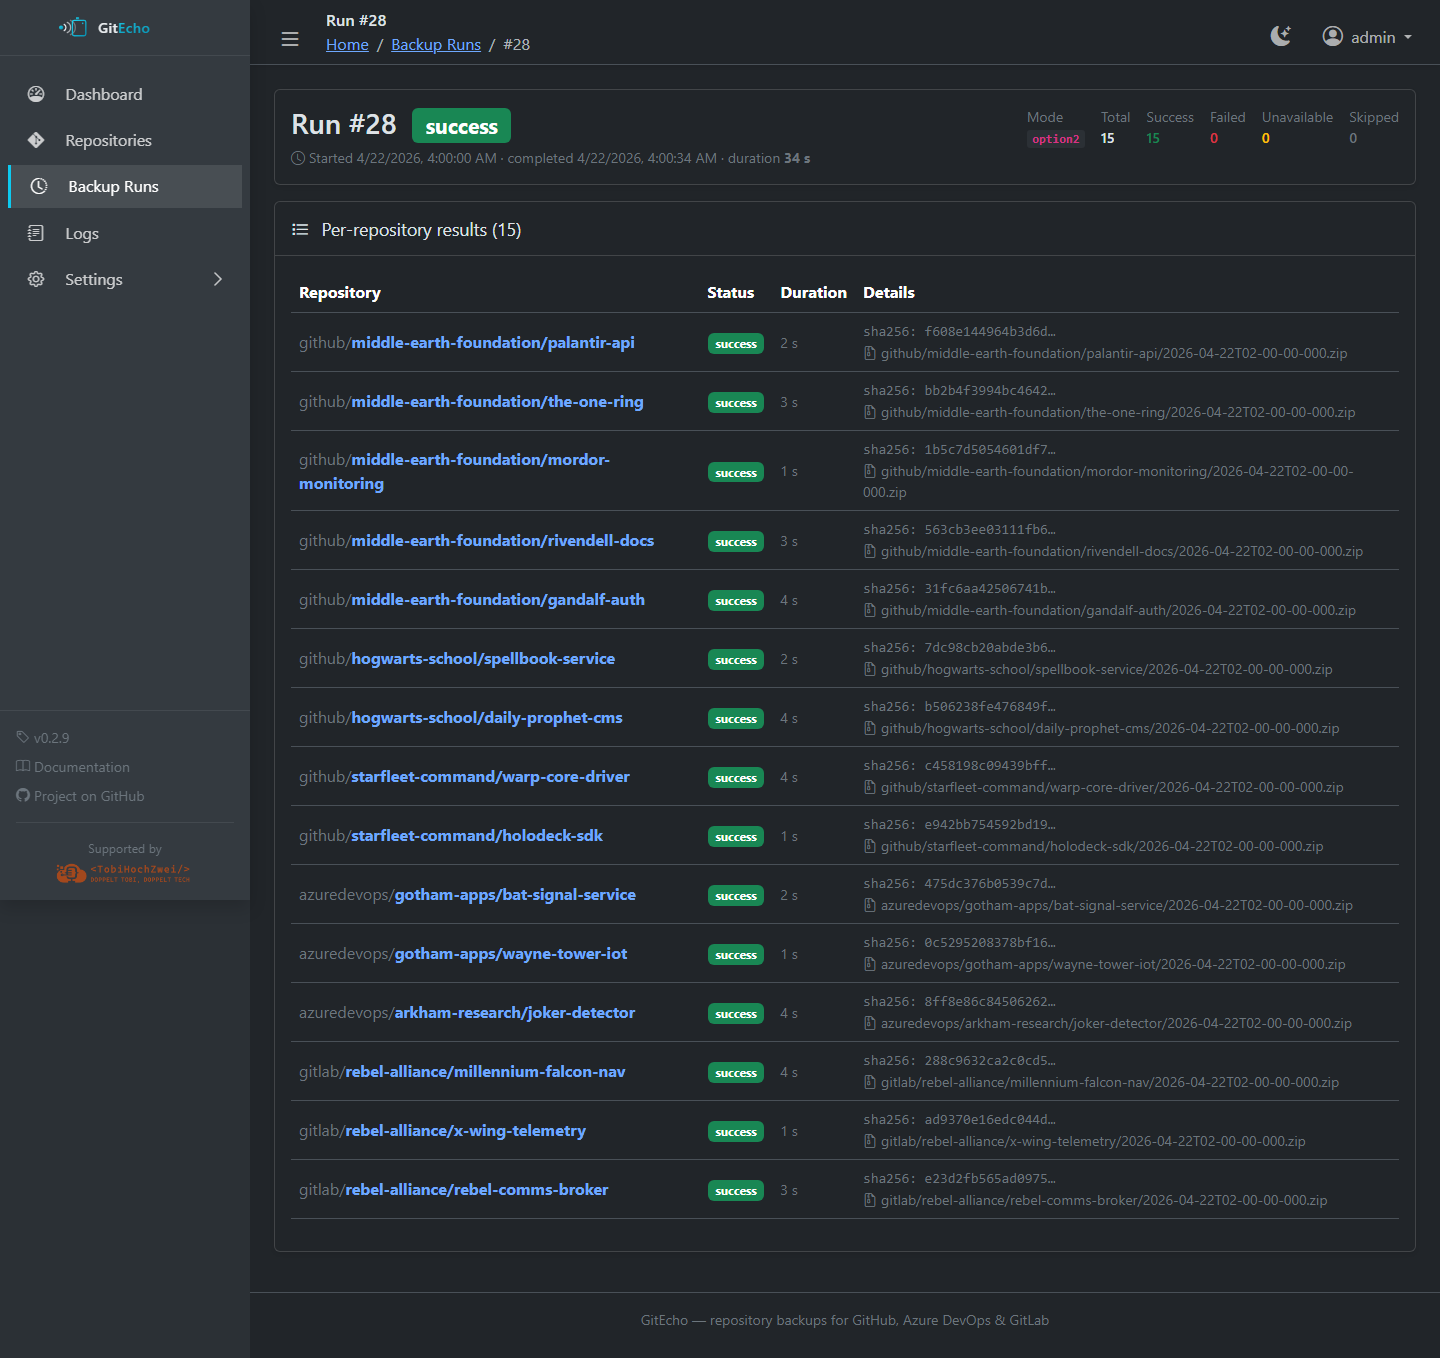
Task: Toggle the sidebar with hamburger icon
Action: click(x=290, y=39)
